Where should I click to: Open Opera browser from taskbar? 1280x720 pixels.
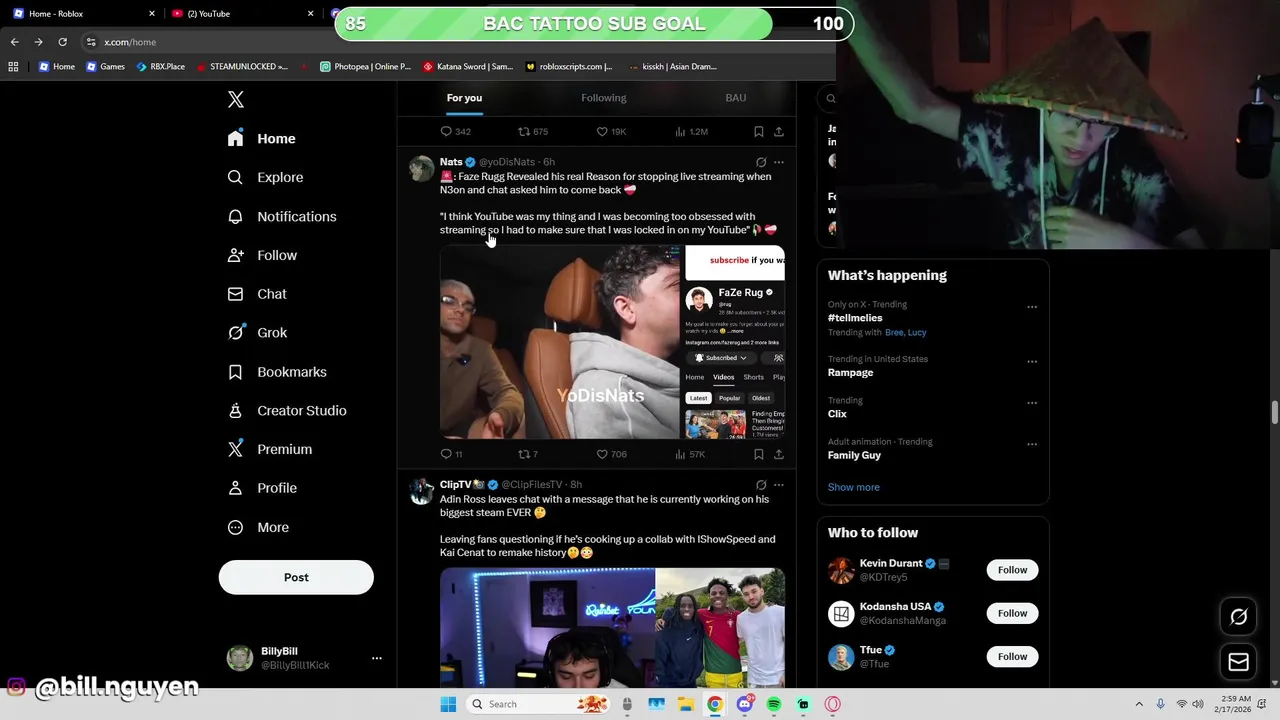click(x=832, y=704)
